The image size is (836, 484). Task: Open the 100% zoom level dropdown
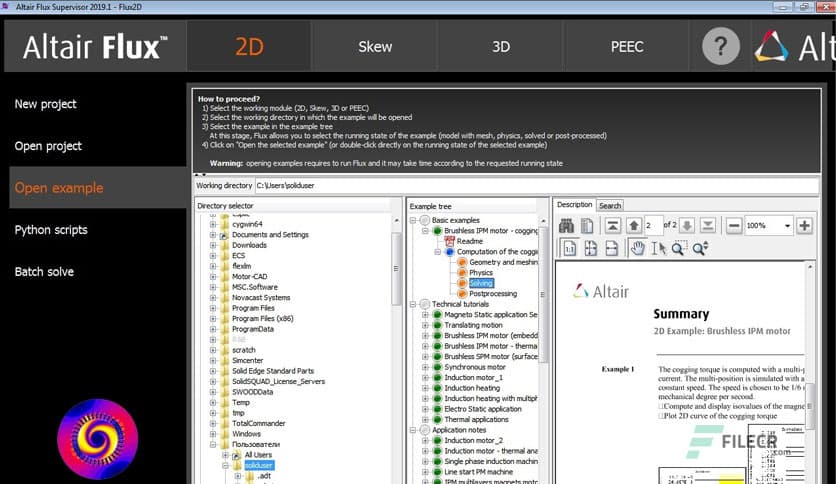(788, 226)
